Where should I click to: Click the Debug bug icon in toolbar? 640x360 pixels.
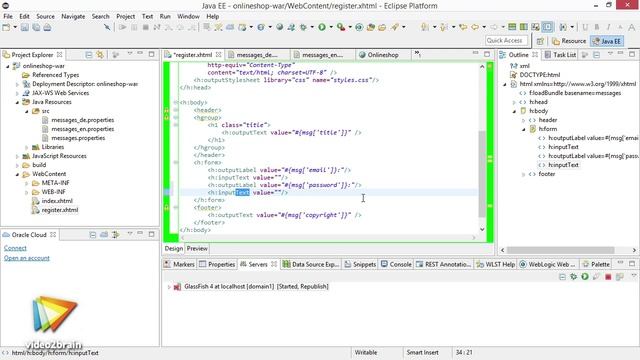303,27
